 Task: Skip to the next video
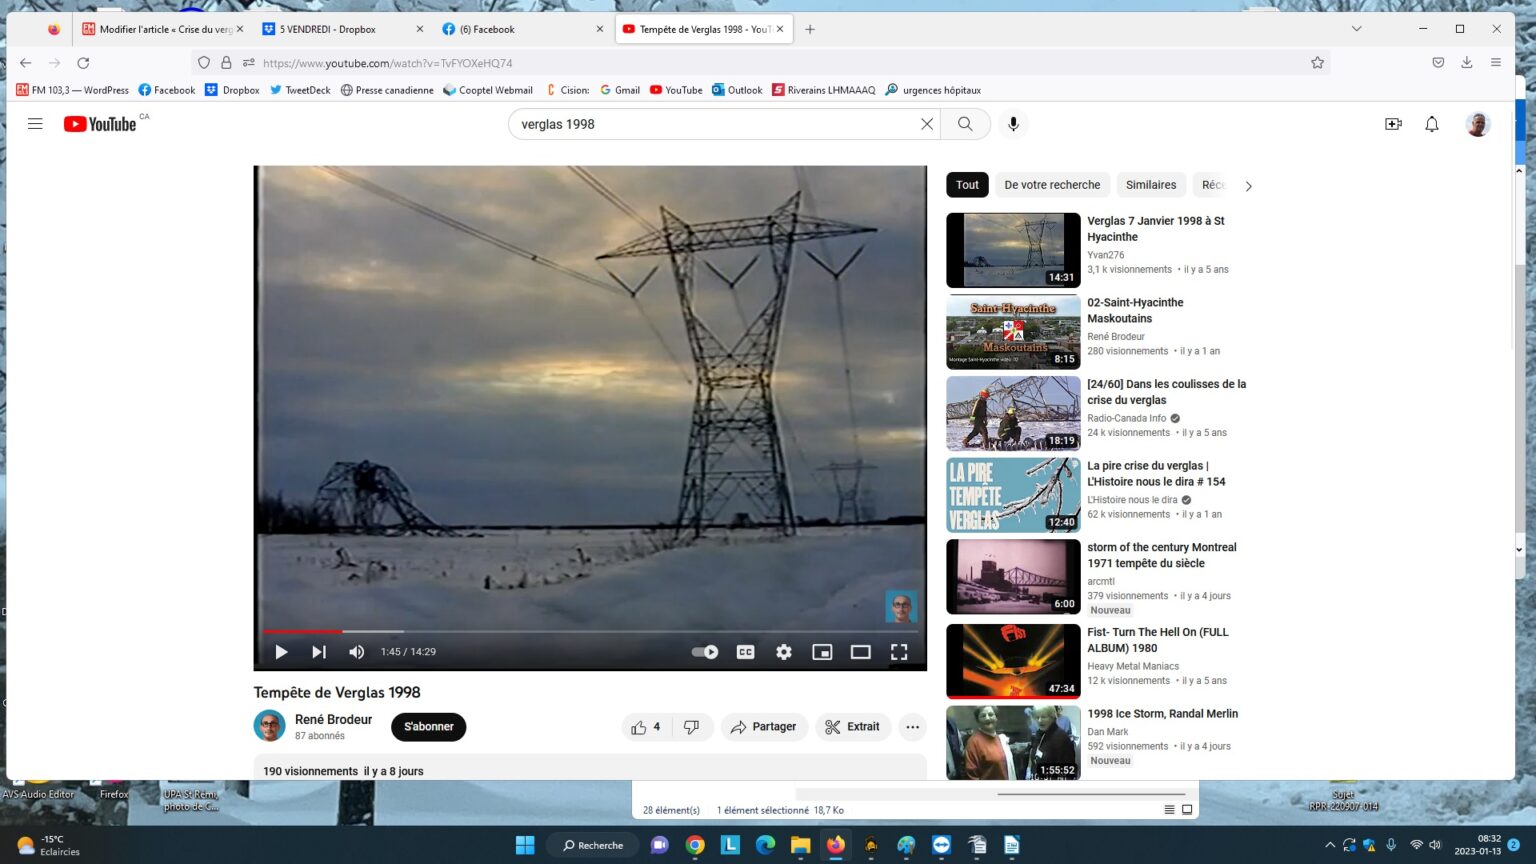(x=319, y=652)
